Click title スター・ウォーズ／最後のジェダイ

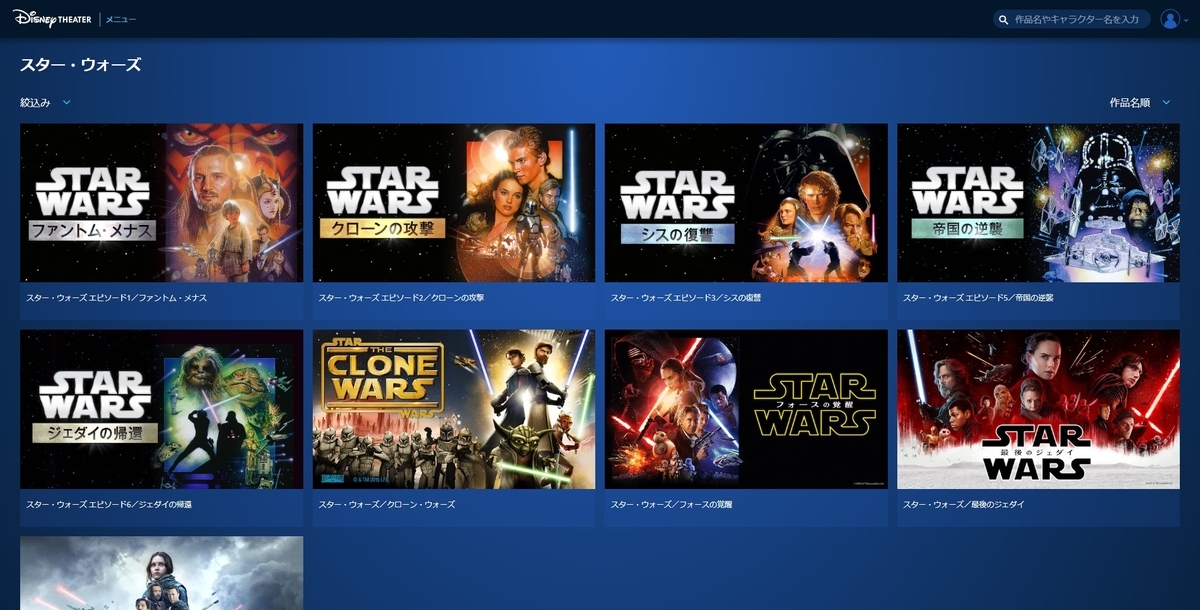tap(963, 504)
